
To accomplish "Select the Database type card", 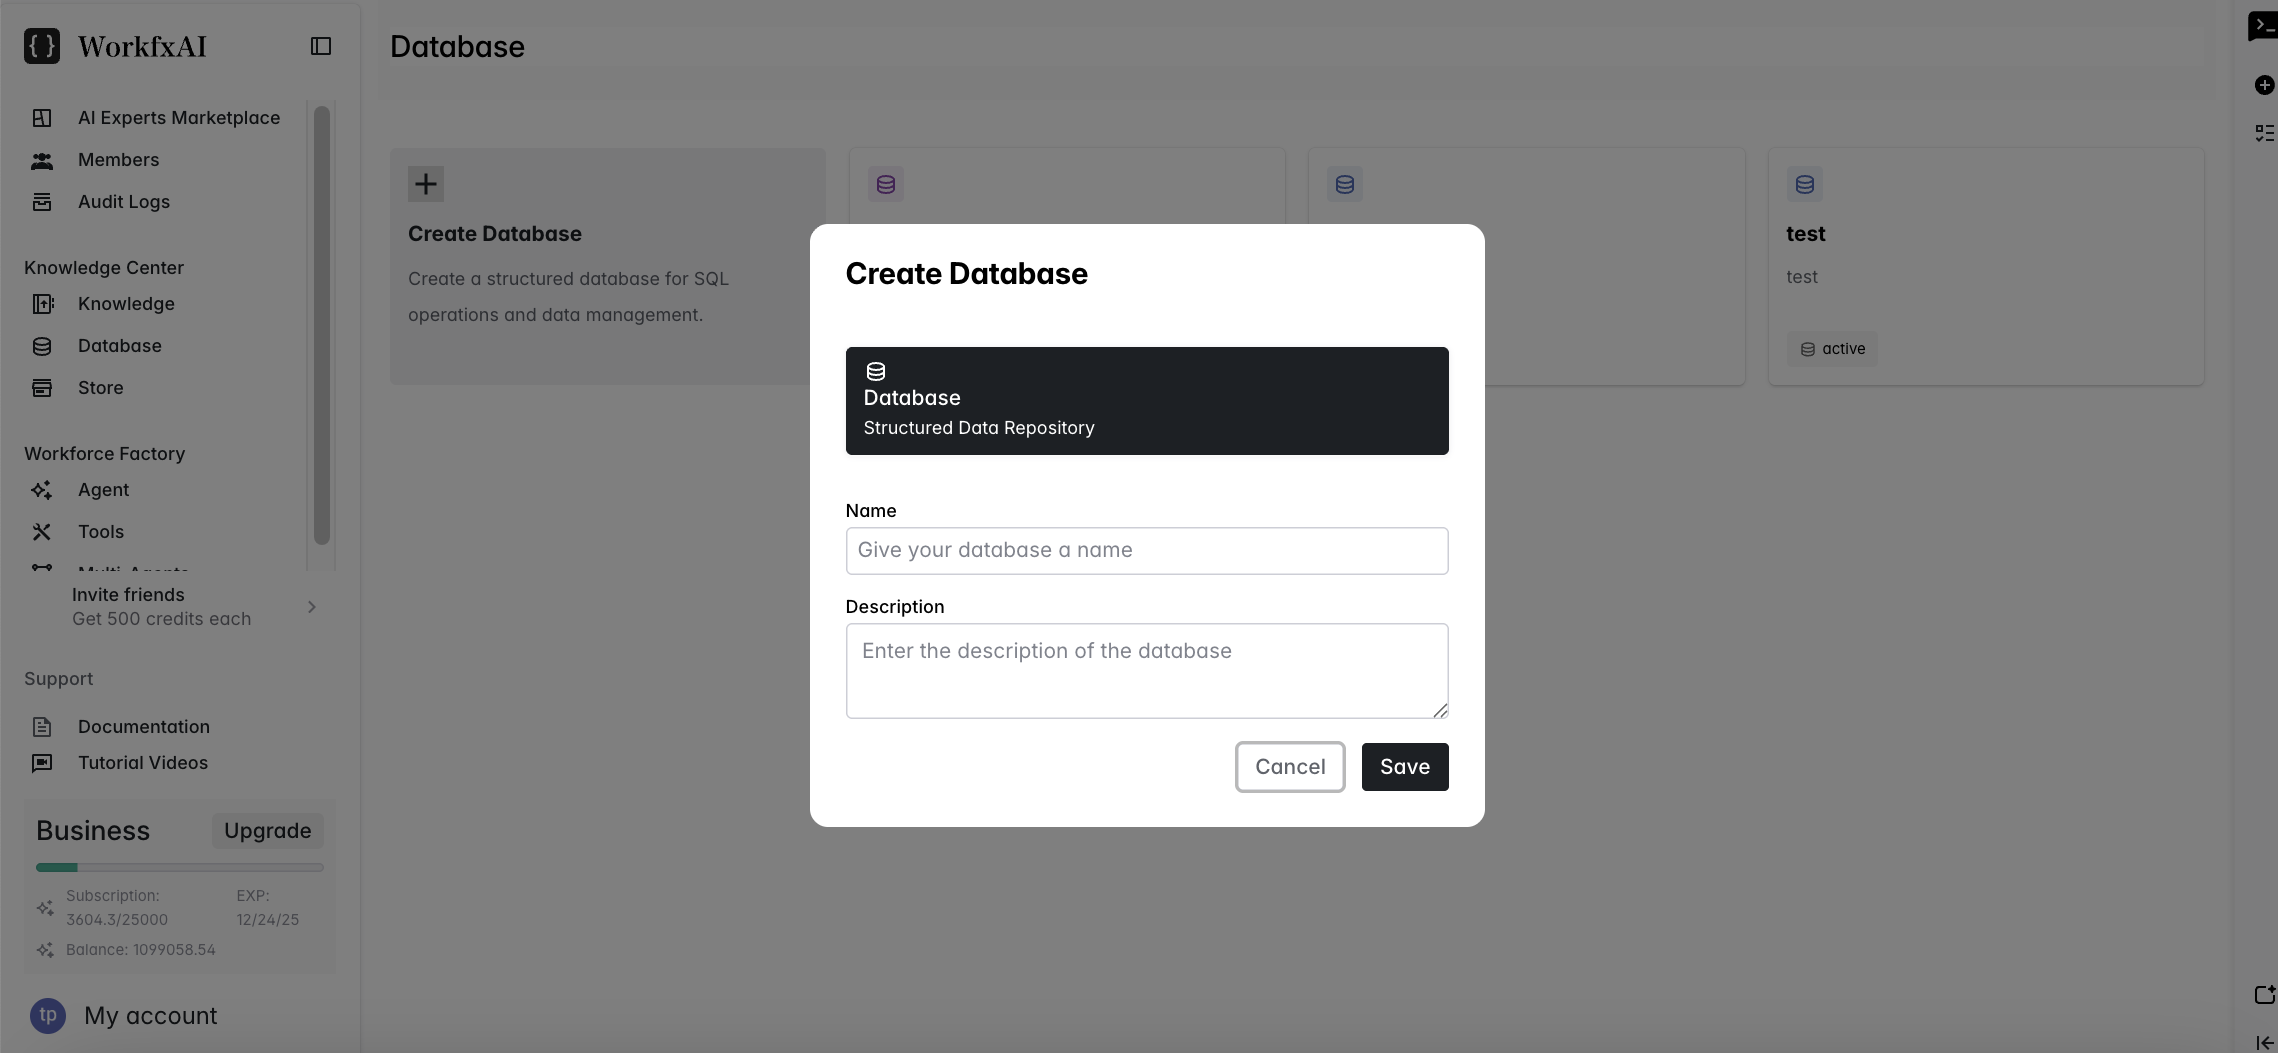I will (1146, 401).
